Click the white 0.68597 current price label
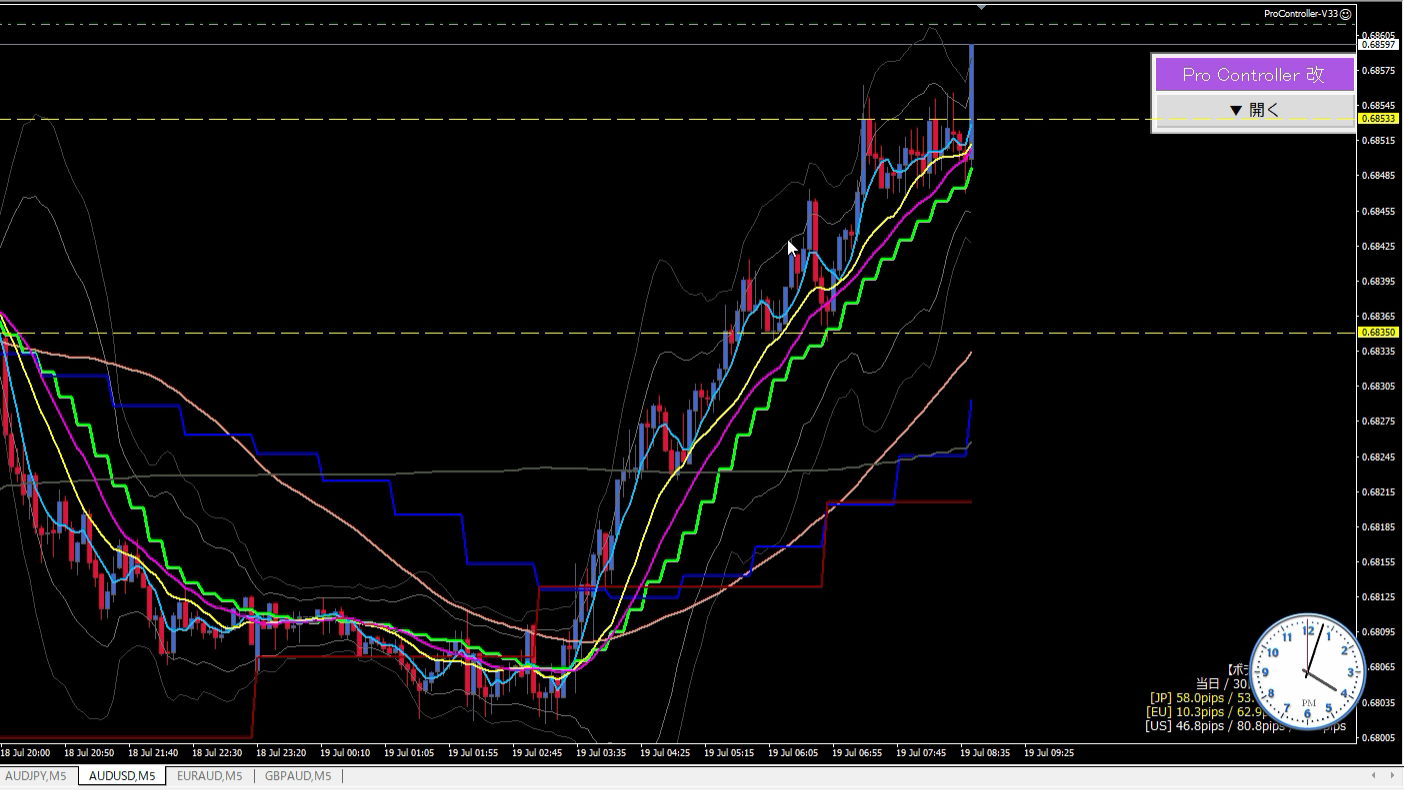This screenshot has height=790, width=1404. [x=1378, y=44]
